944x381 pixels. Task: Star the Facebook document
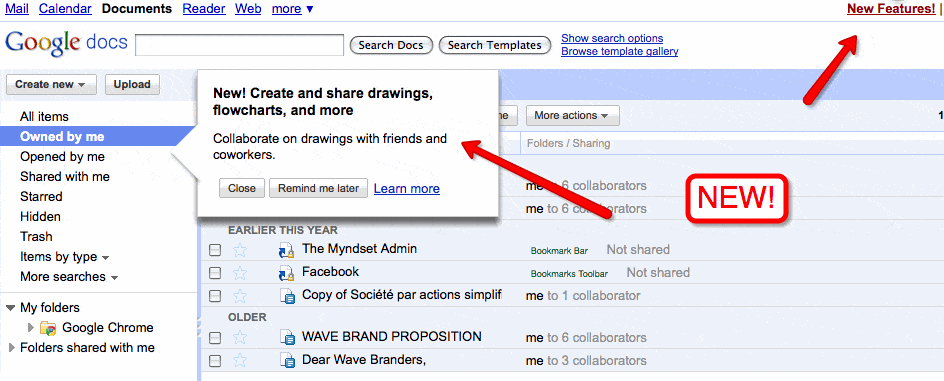click(x=240, y=273)
